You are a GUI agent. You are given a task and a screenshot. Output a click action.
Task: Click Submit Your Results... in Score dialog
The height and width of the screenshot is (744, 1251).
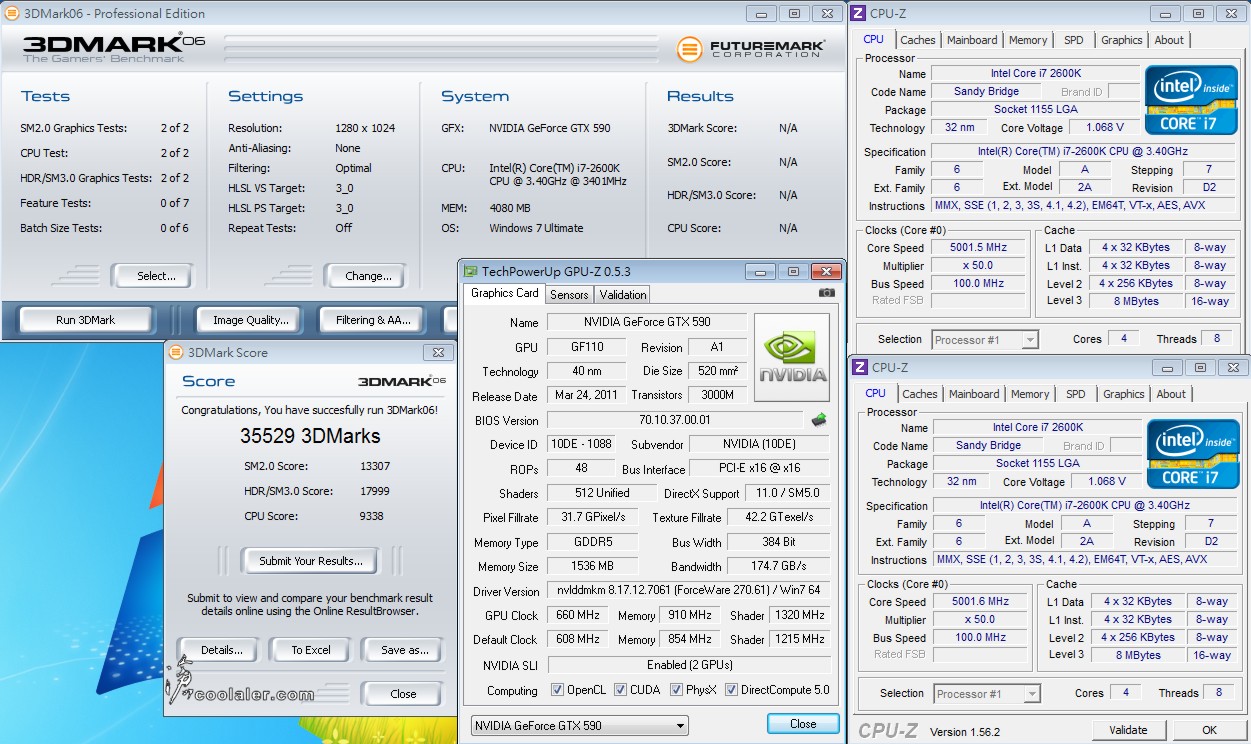coord(310,561)
